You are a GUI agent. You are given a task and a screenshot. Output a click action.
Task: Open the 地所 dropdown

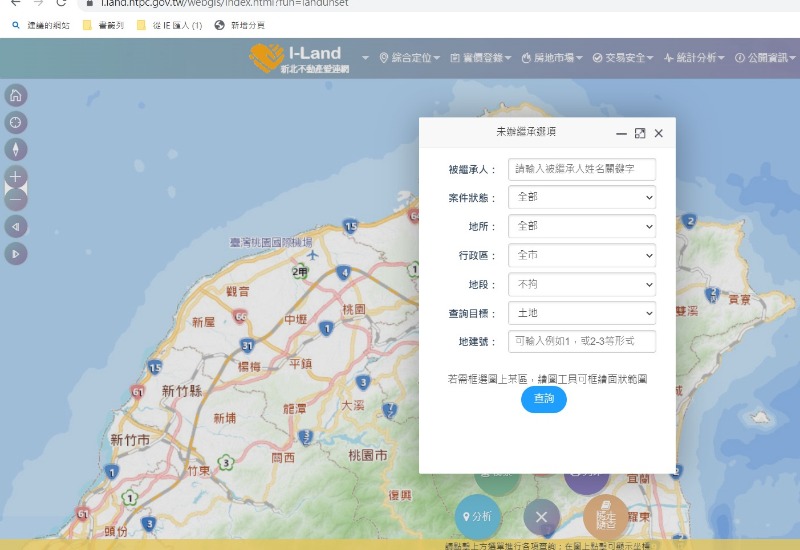[x=581, y=227]
